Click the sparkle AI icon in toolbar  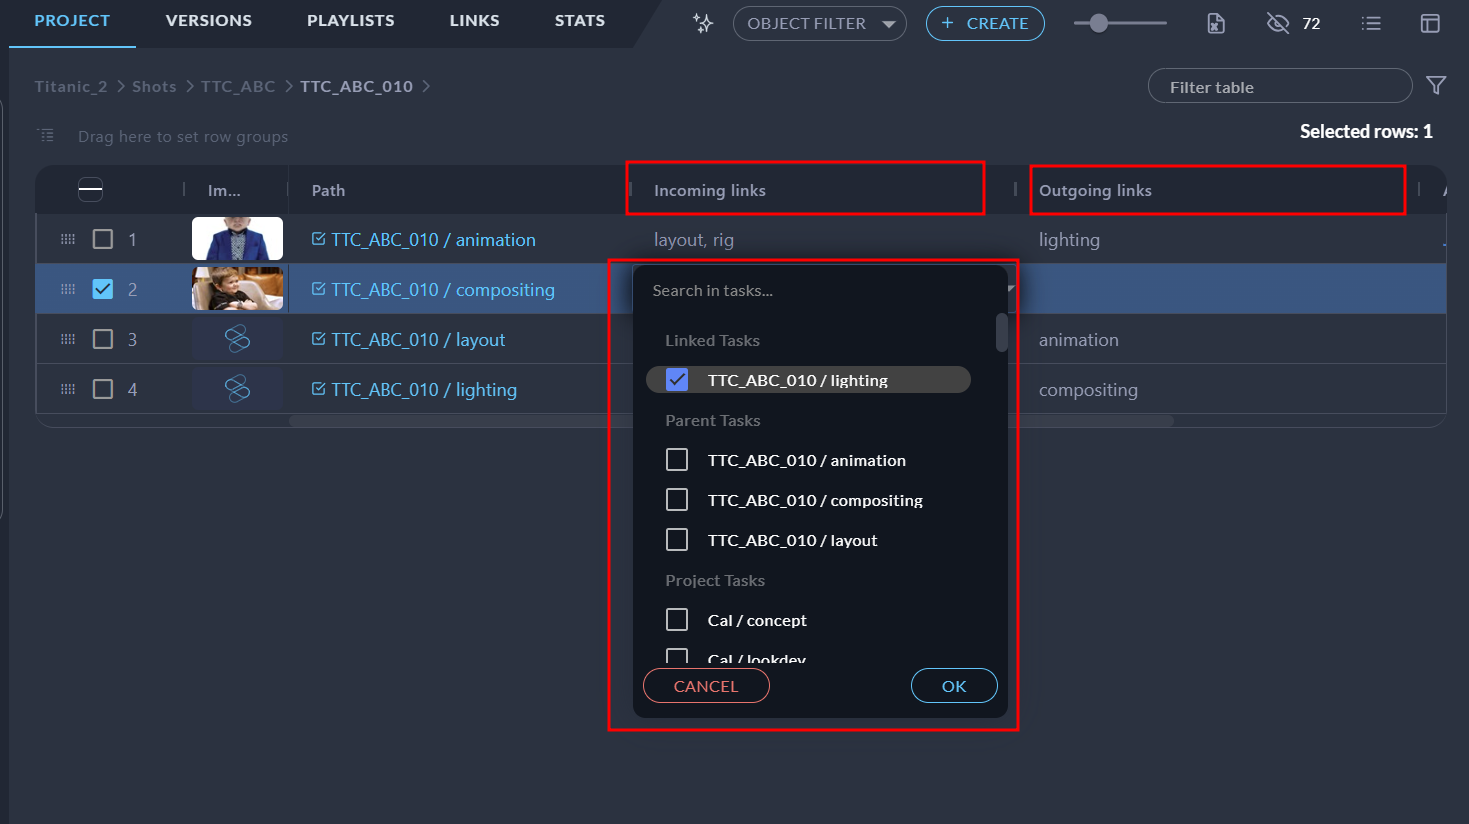point(703,24)
